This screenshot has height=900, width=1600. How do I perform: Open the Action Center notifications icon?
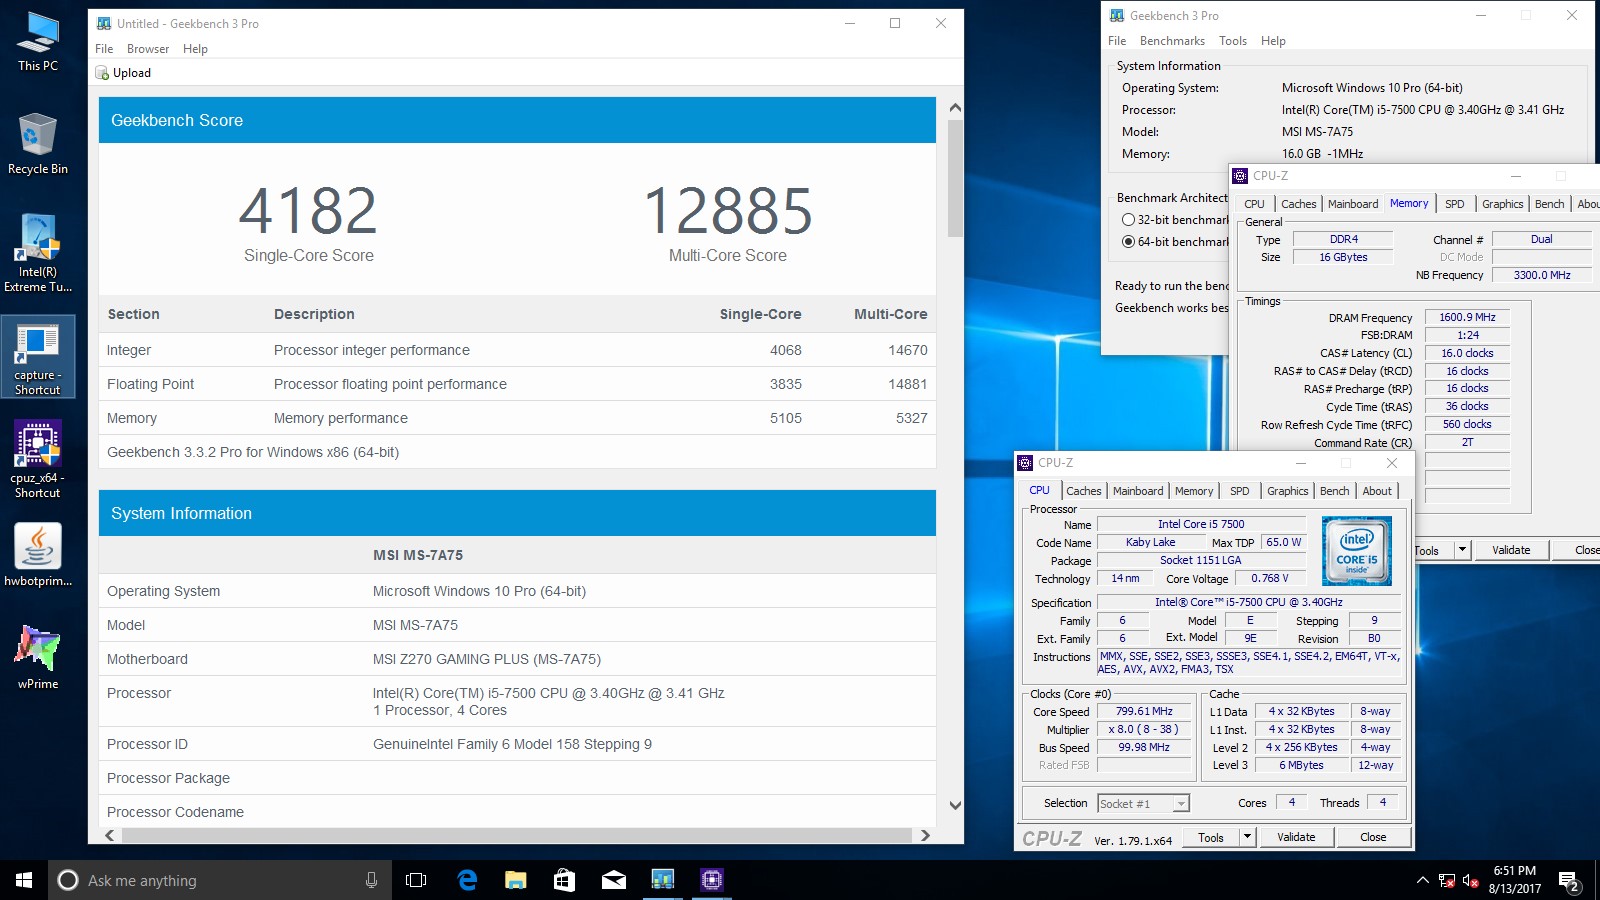tap(1568, 880)
